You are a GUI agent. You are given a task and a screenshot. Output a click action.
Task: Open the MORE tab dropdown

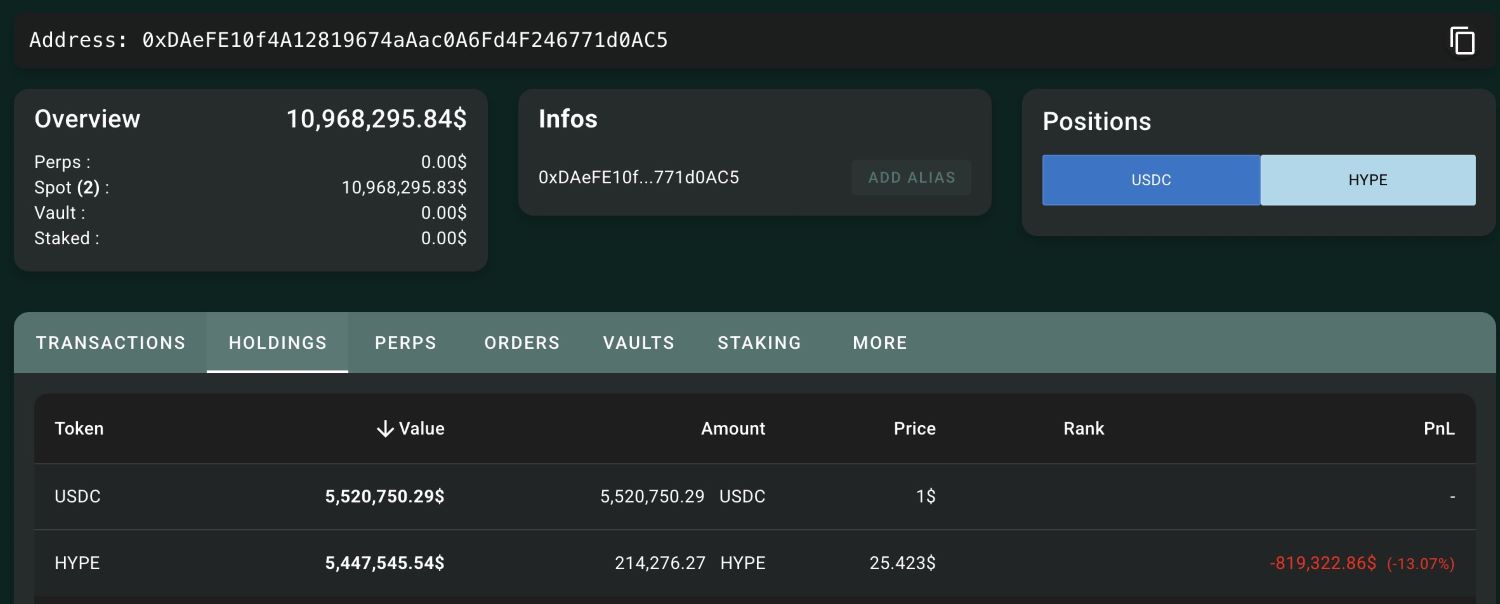click(879, 343)
